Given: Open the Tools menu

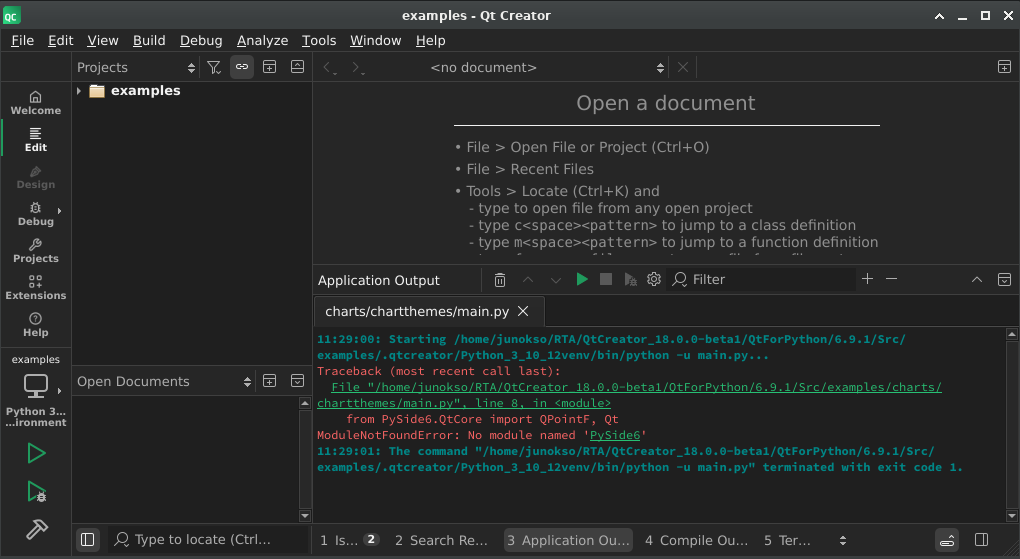Looking at the screenshot, I should [319, 40].
